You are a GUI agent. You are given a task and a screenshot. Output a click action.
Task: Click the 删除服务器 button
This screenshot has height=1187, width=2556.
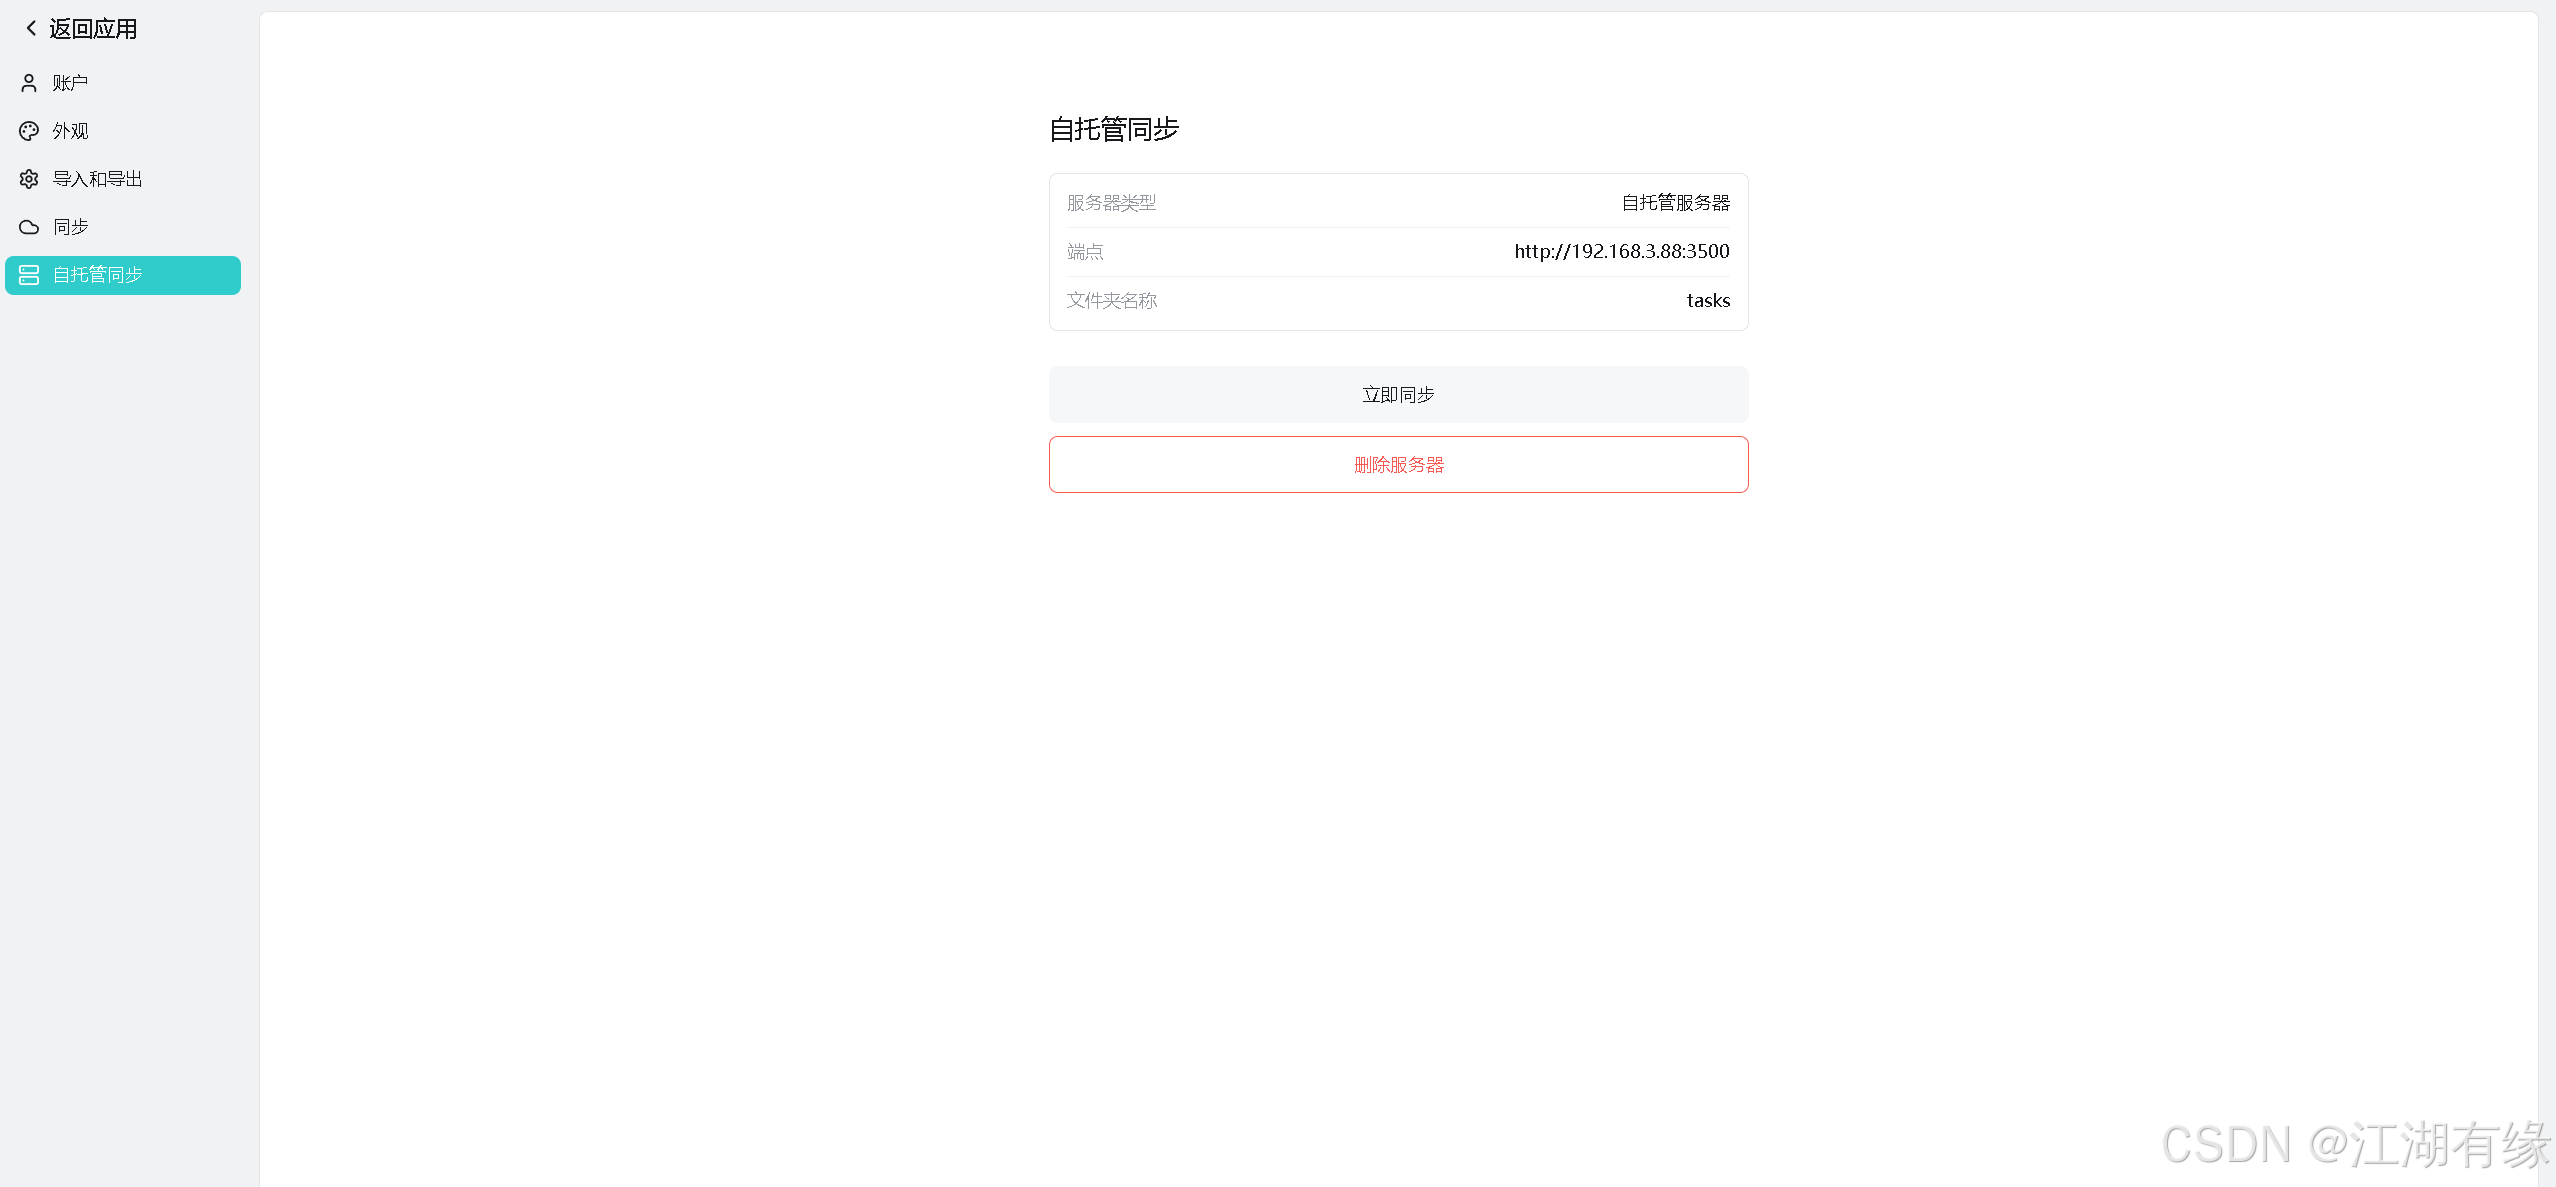pos(1397,464)
